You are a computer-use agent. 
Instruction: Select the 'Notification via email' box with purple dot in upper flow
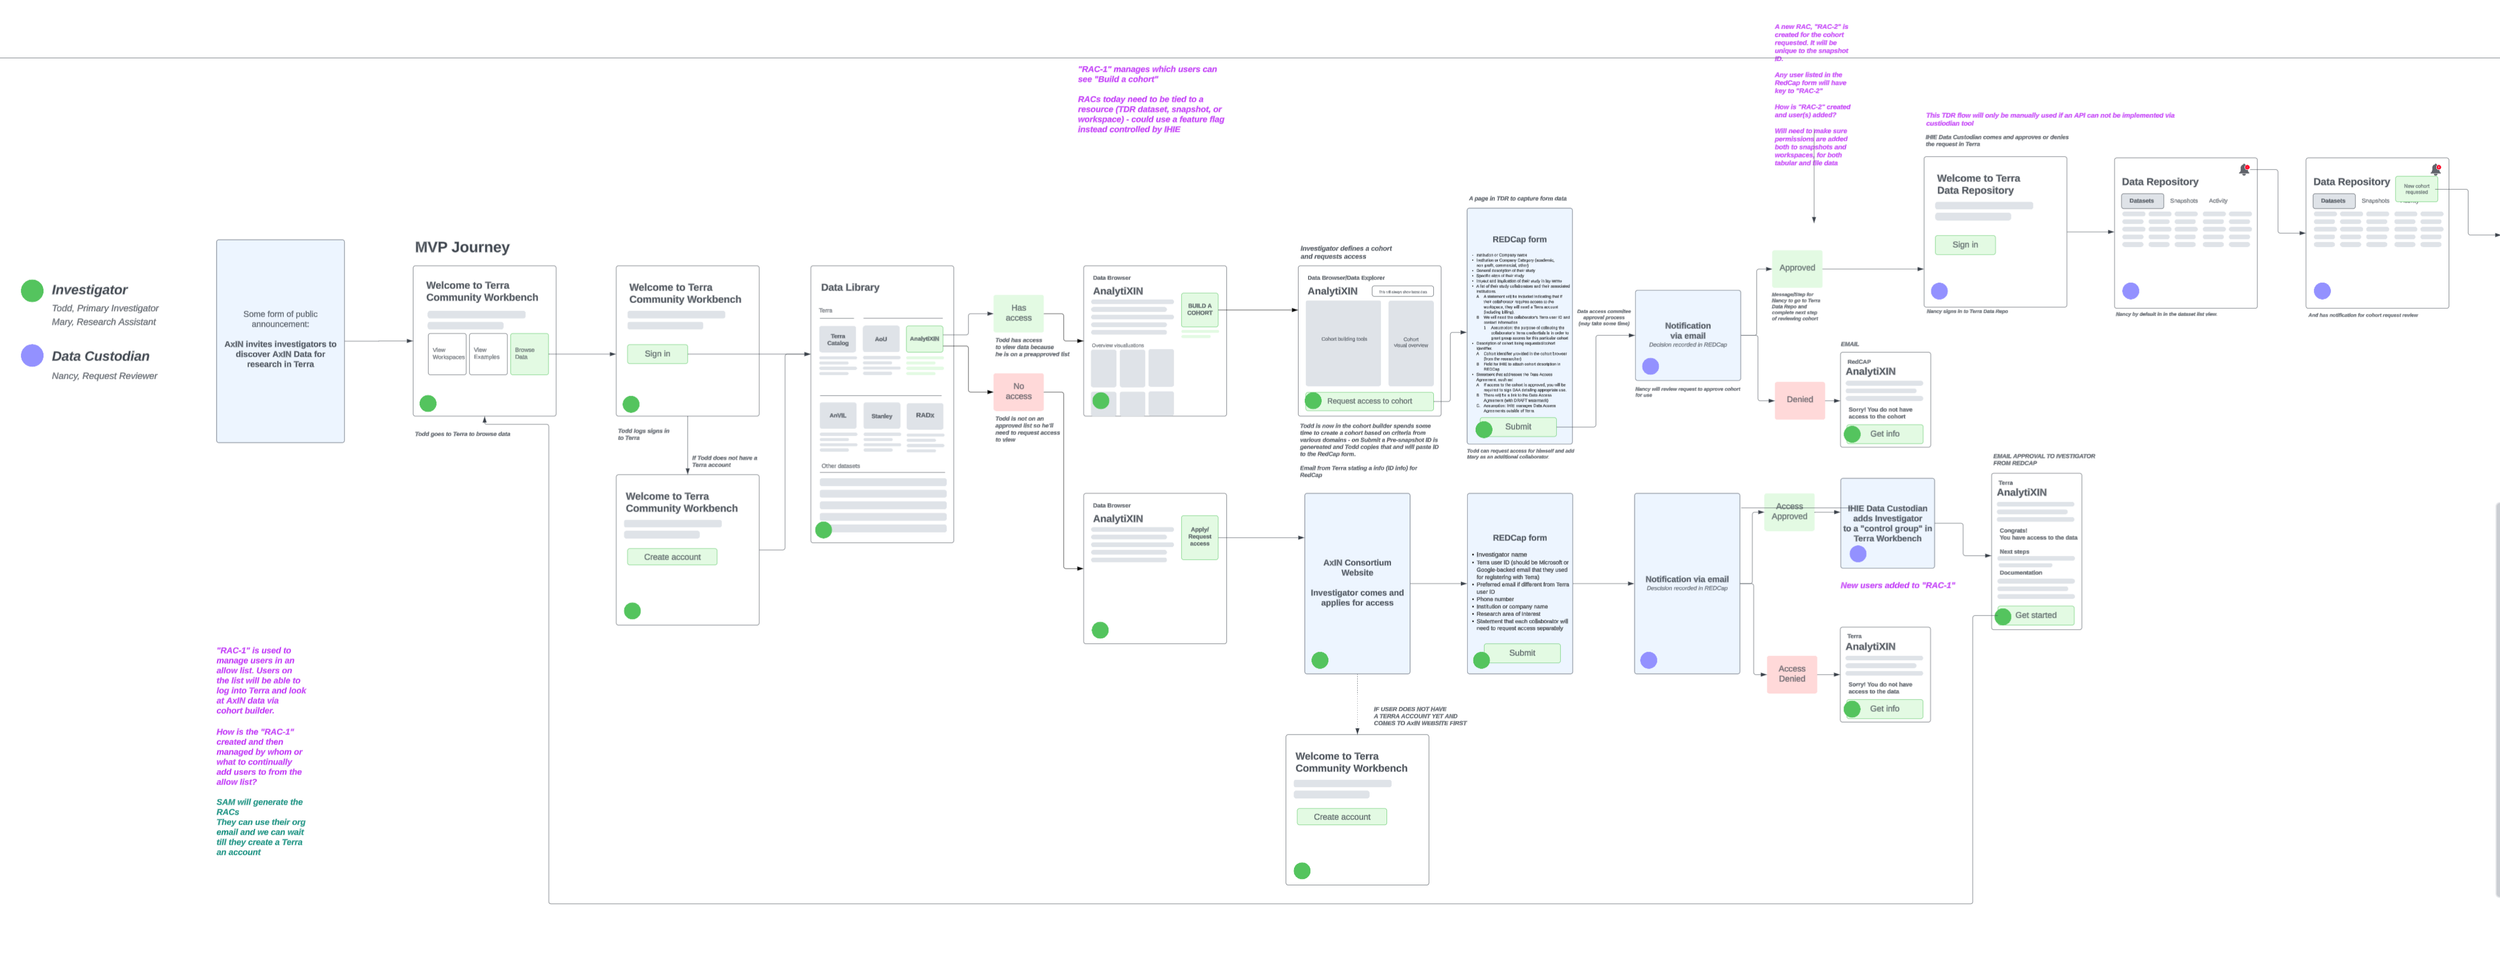click(x=1687, y=336)
